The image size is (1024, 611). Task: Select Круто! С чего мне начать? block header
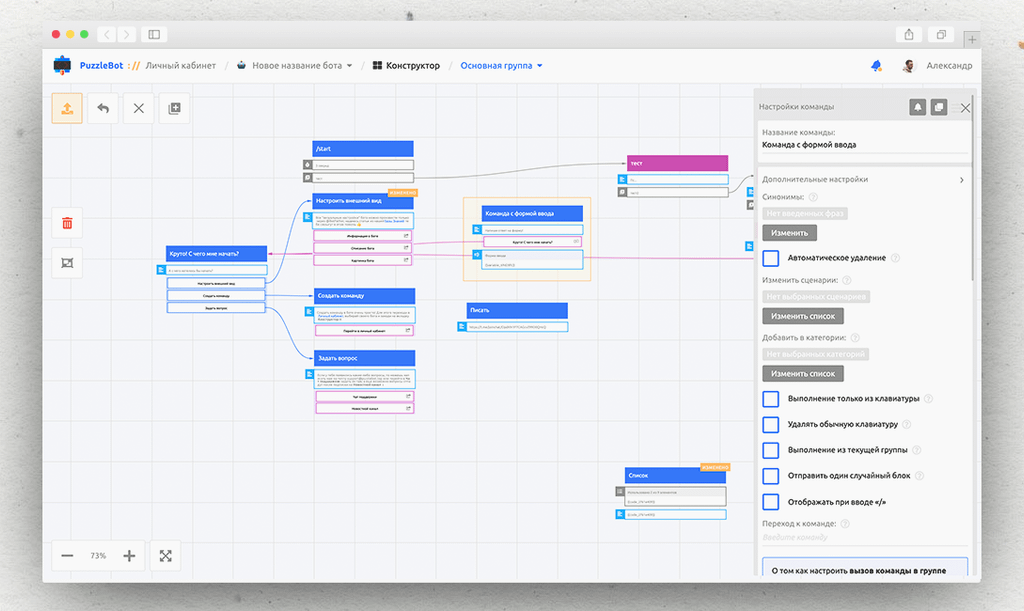click(217, 253)
